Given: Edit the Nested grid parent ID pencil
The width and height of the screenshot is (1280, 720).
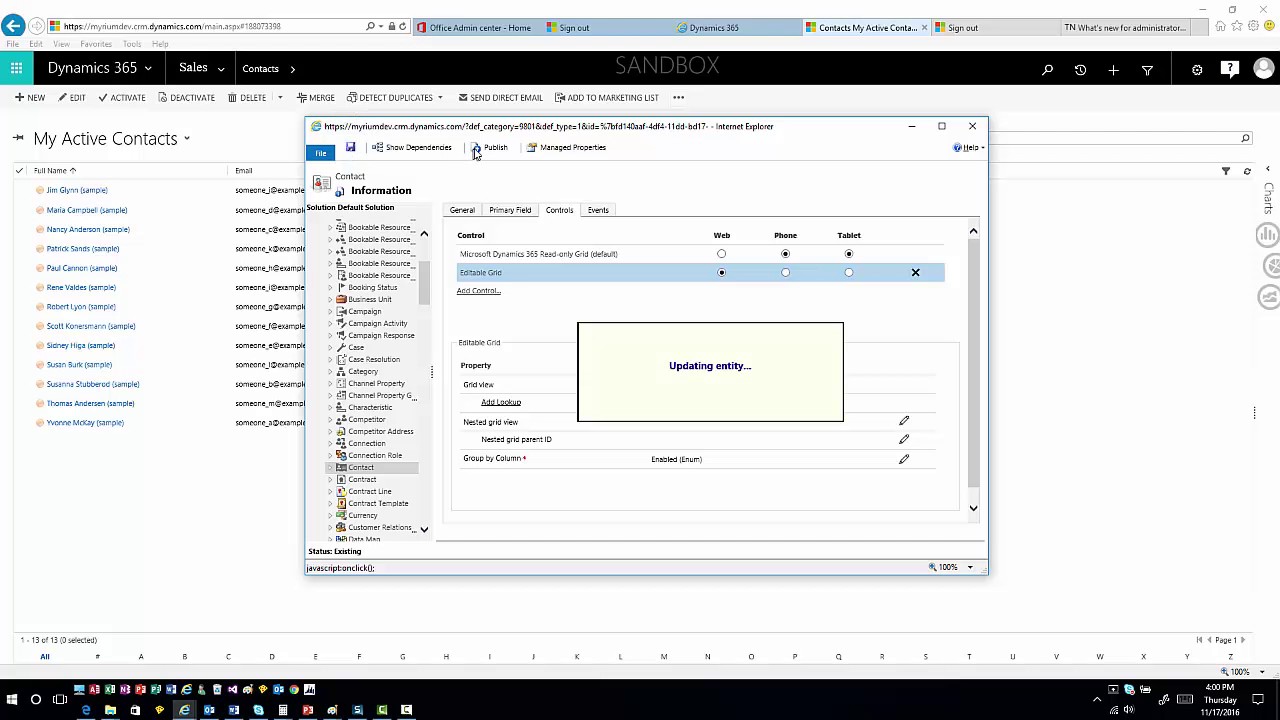Looking at the screenshot, I should click(x=904, y=439).
